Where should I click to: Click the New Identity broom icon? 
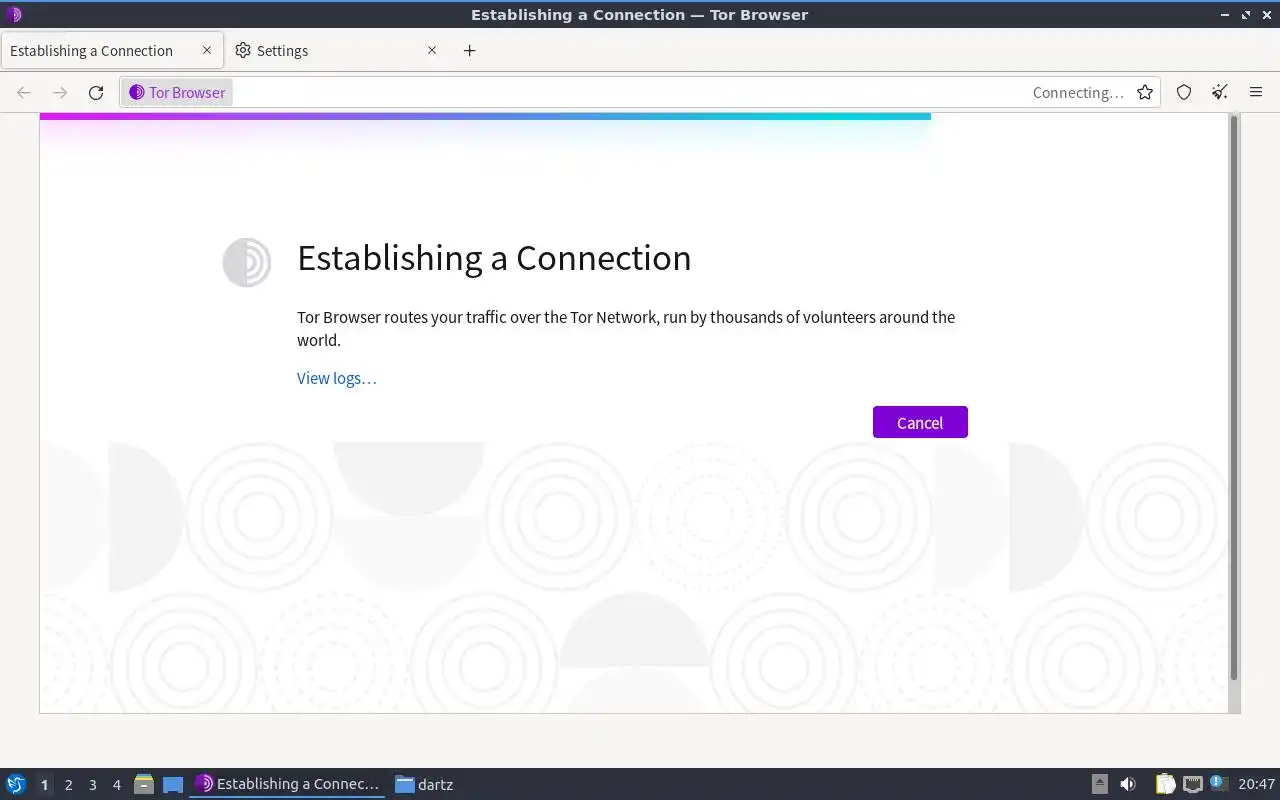coord(1220,92)
